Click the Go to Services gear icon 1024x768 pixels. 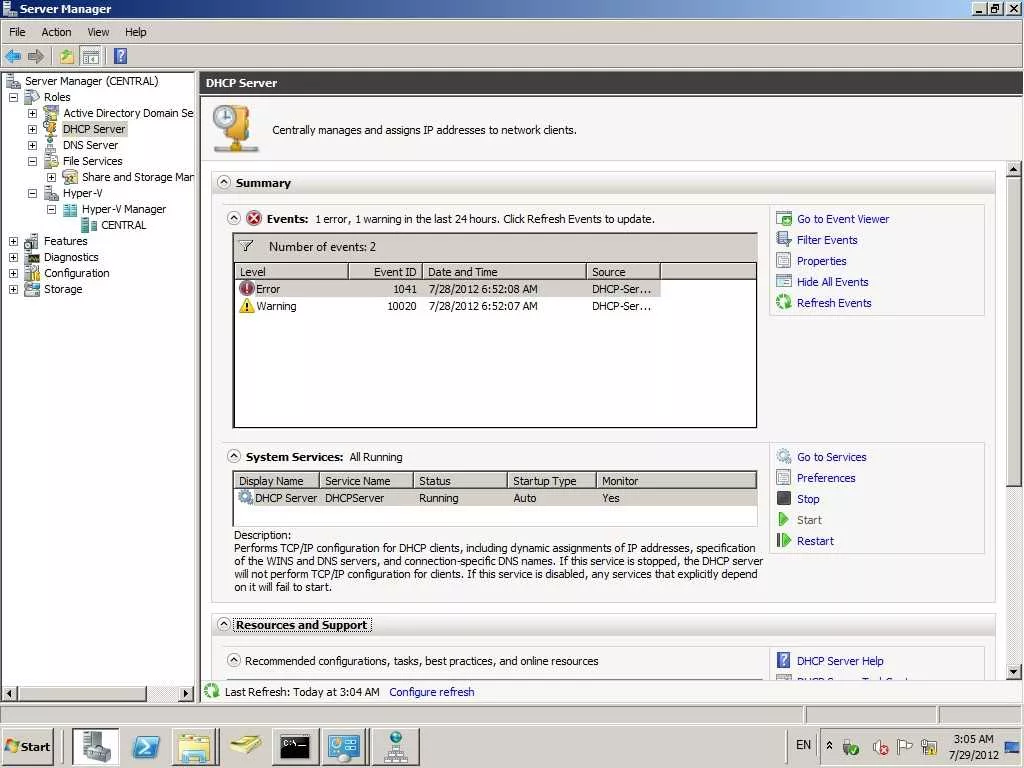pos(784,456)
